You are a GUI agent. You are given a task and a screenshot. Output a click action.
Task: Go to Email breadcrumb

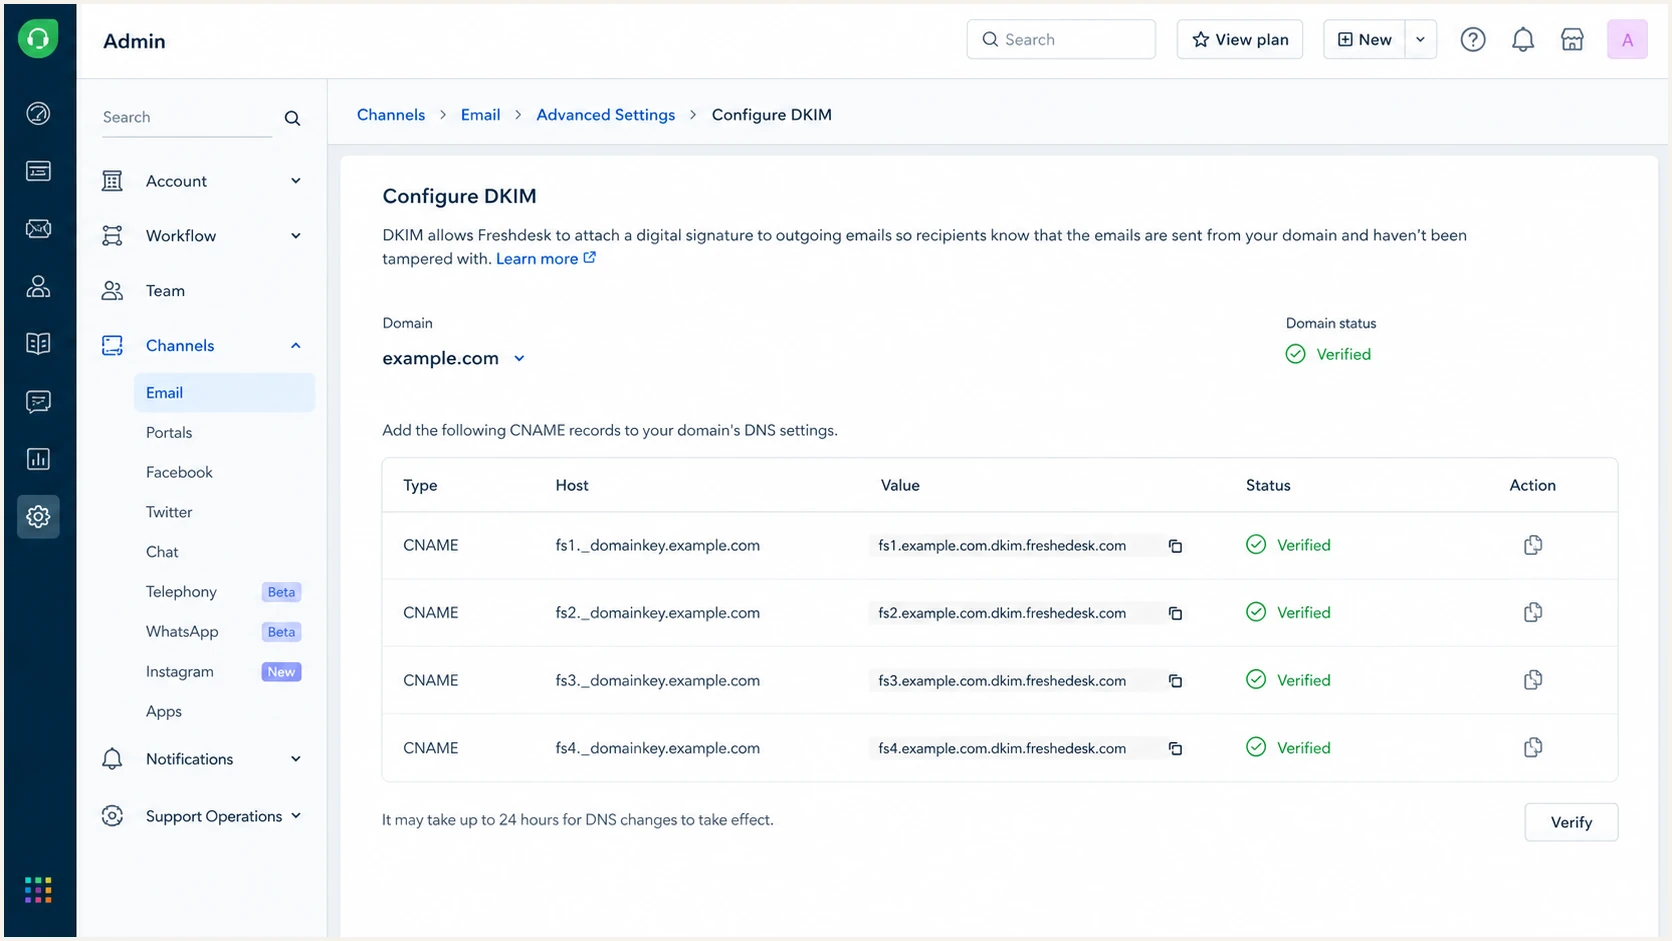(480, 115)
